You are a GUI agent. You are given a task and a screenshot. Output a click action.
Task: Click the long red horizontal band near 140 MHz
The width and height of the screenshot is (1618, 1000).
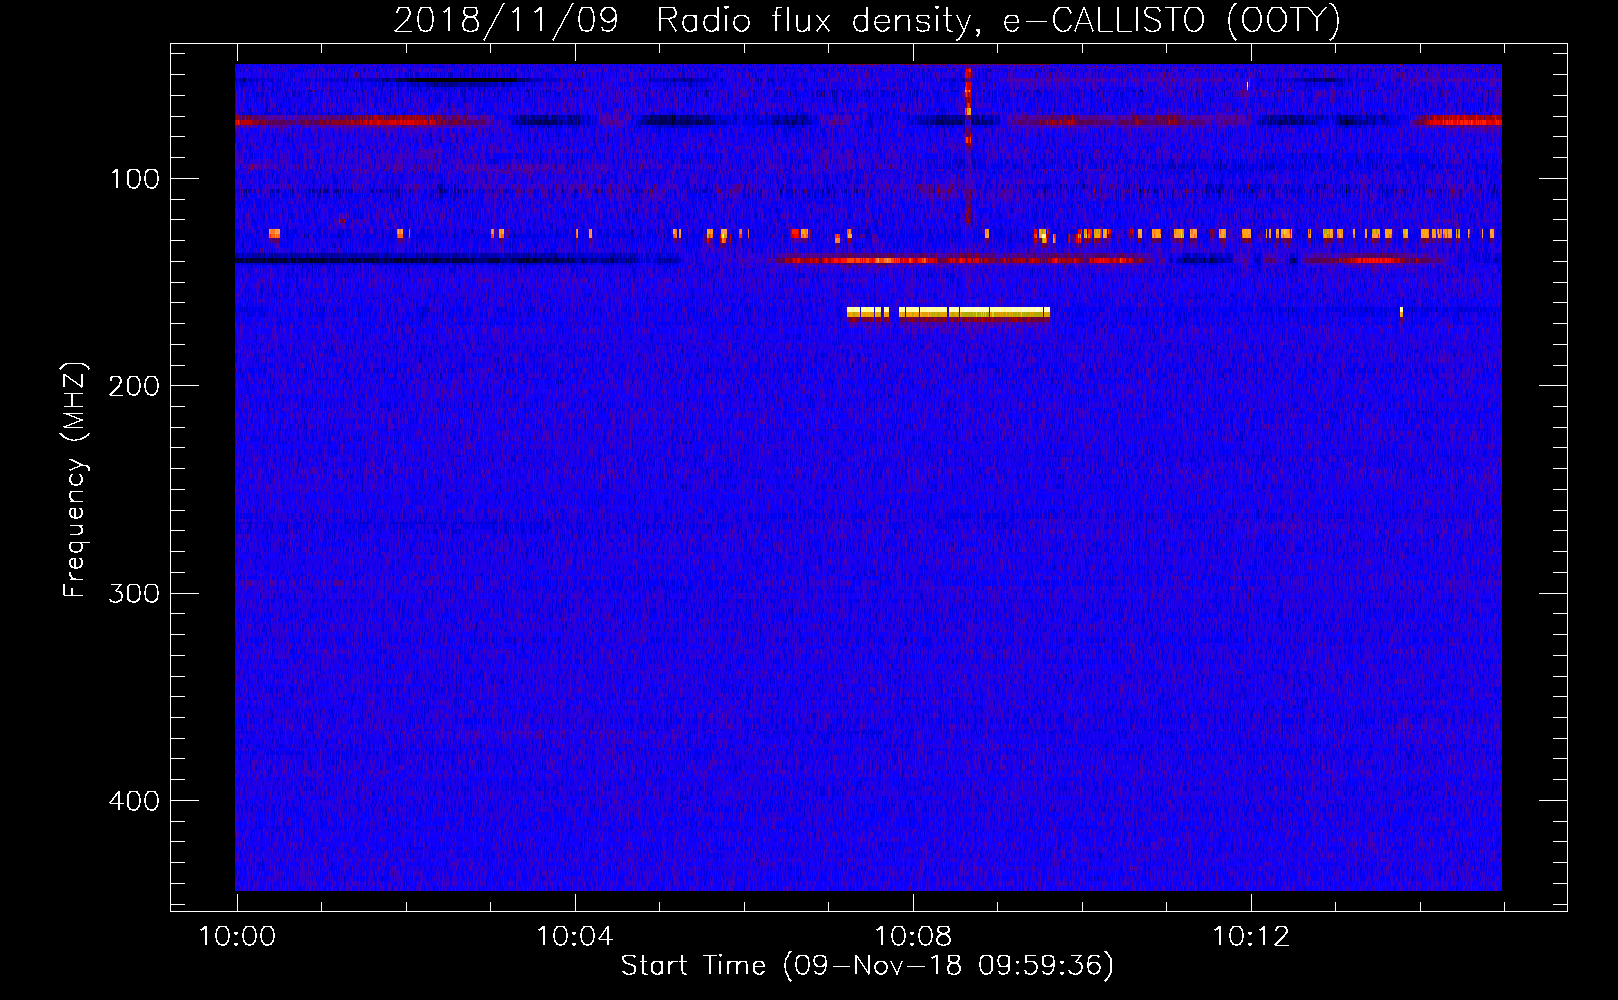965,260
